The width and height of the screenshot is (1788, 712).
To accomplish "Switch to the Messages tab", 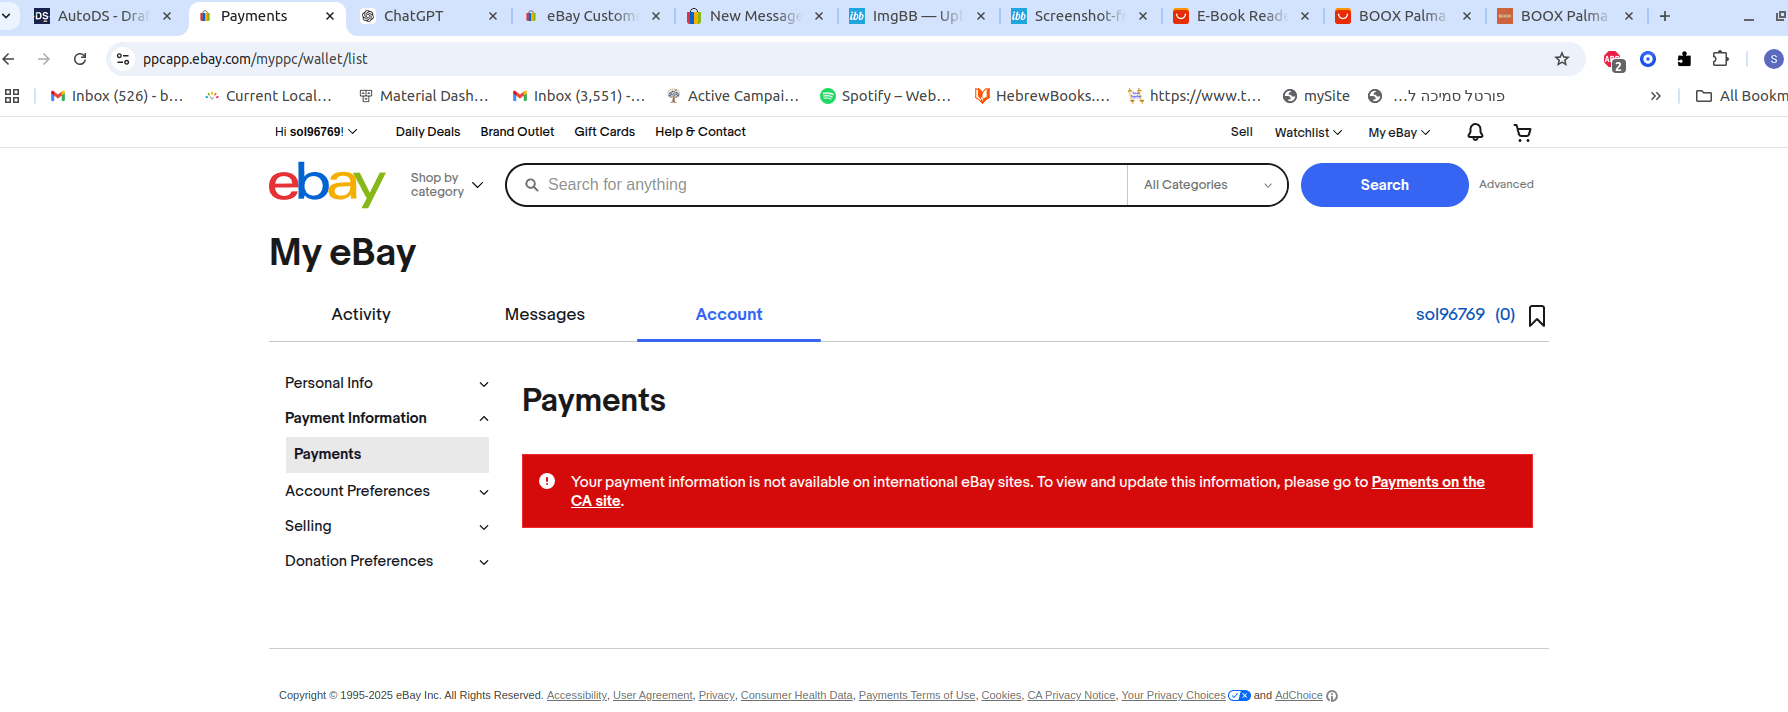I will coord(545,314).
